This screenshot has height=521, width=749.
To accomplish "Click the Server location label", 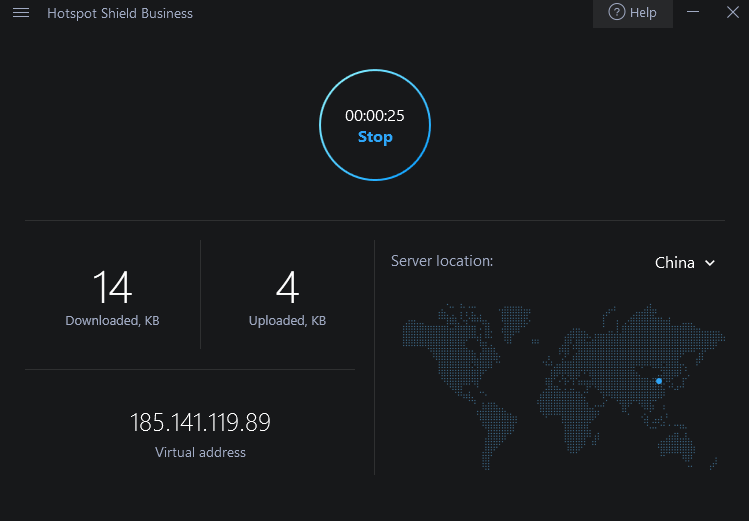I will [x=442, y=261].
